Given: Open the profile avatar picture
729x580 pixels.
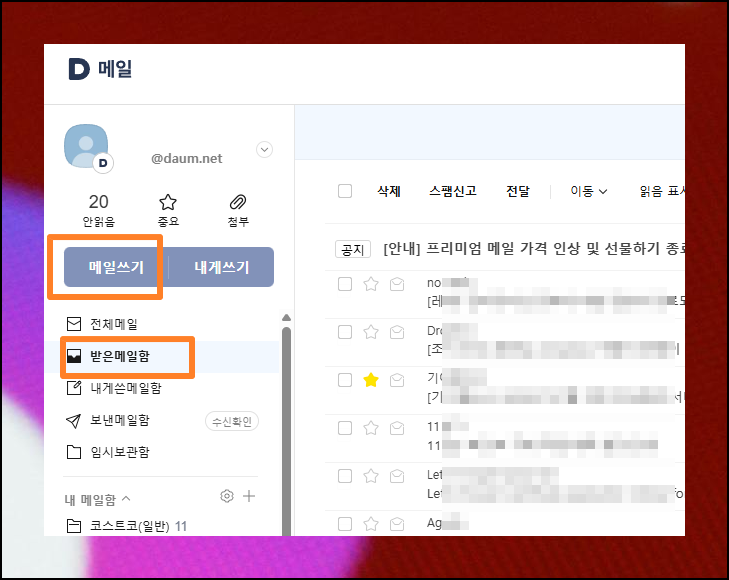Looking at the screenshot, I should (x=86, y=146).
